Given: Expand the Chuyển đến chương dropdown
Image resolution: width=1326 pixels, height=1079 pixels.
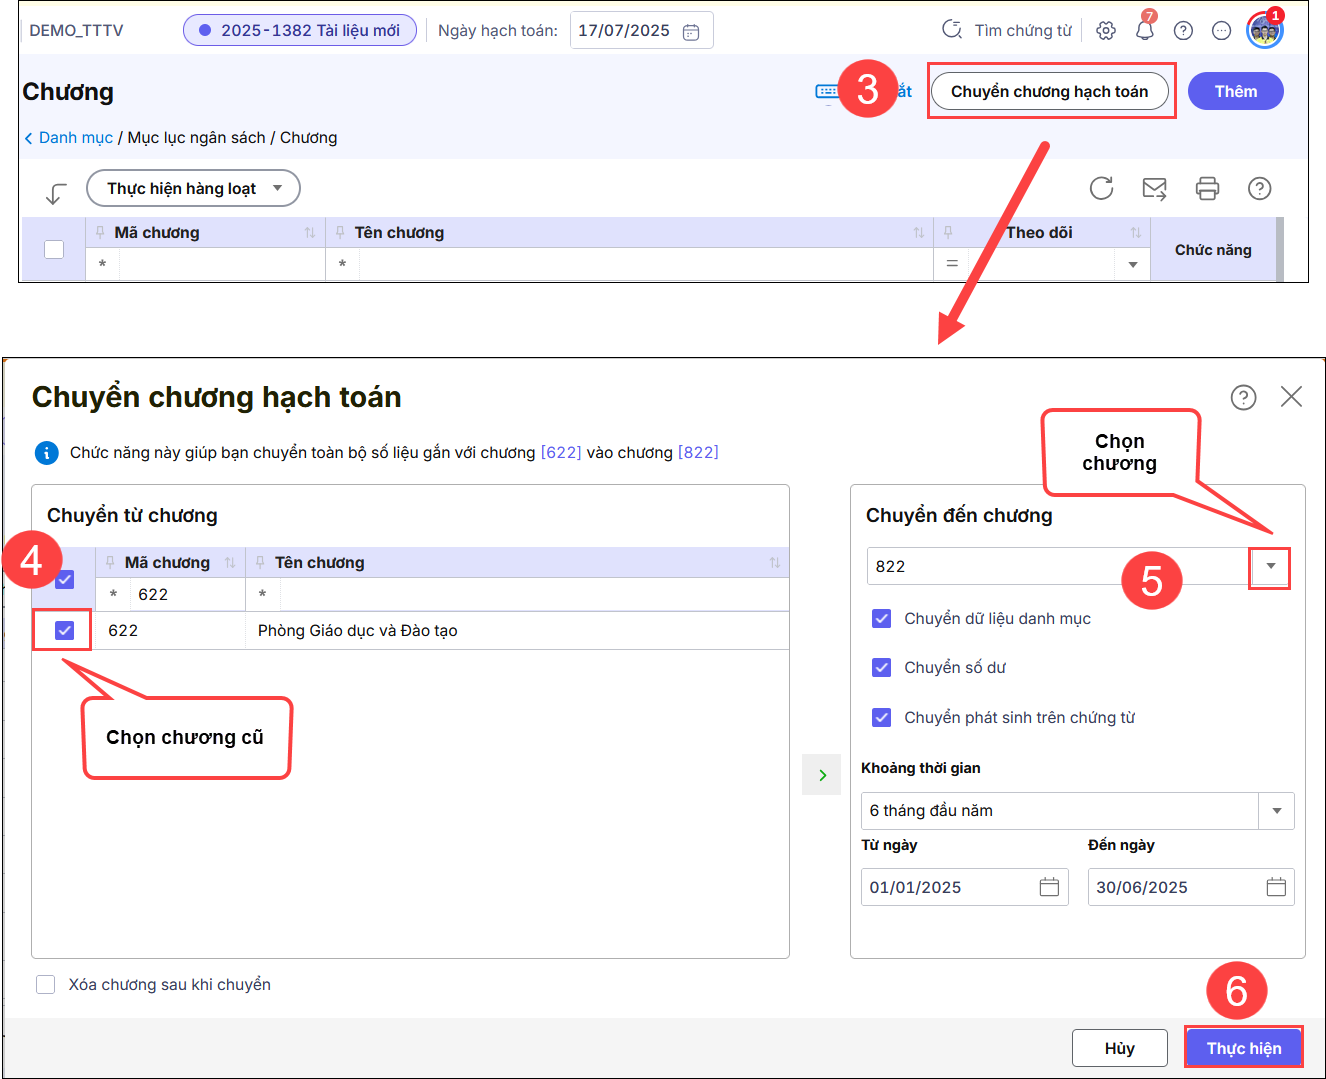Looking at the screenshot, I should (1270, 566).
